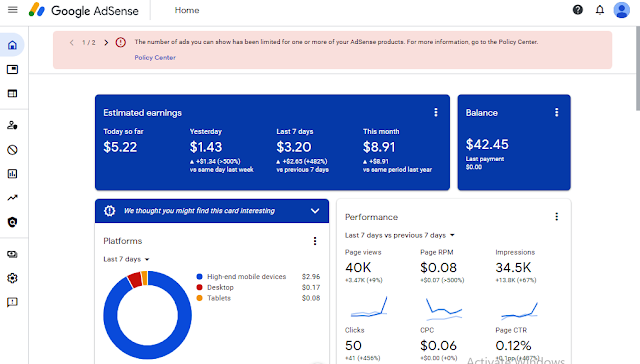The width and height of the screenshot is (640, 364).
Task: Open the Policy center shield sidebar icon
Action: [13, 222]
